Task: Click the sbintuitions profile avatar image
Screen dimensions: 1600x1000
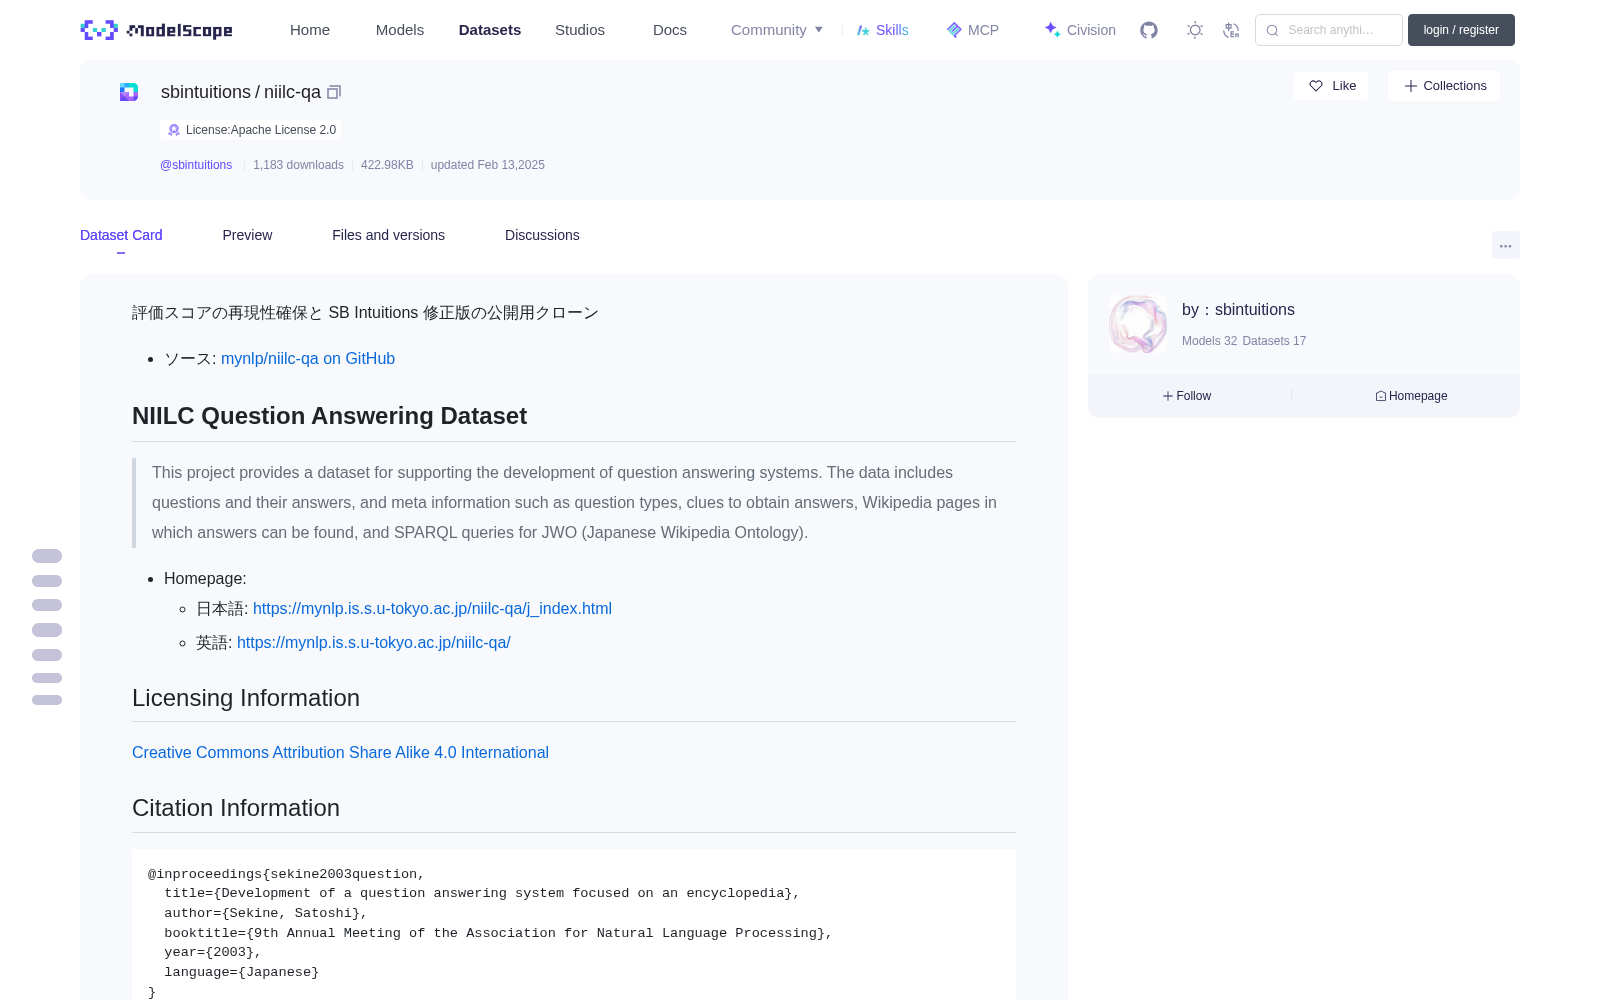Action: click(1137, 324)
